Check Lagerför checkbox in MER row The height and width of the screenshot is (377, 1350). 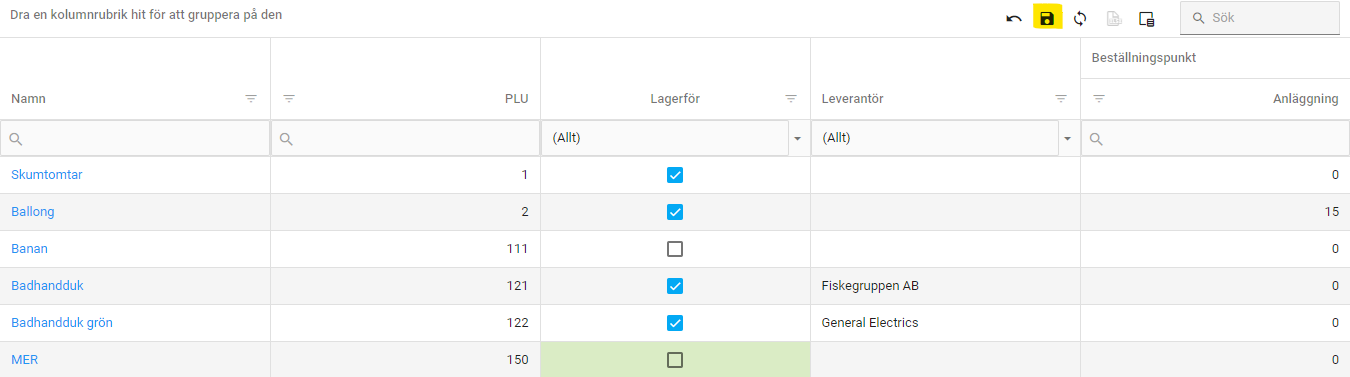click(675, 360)
